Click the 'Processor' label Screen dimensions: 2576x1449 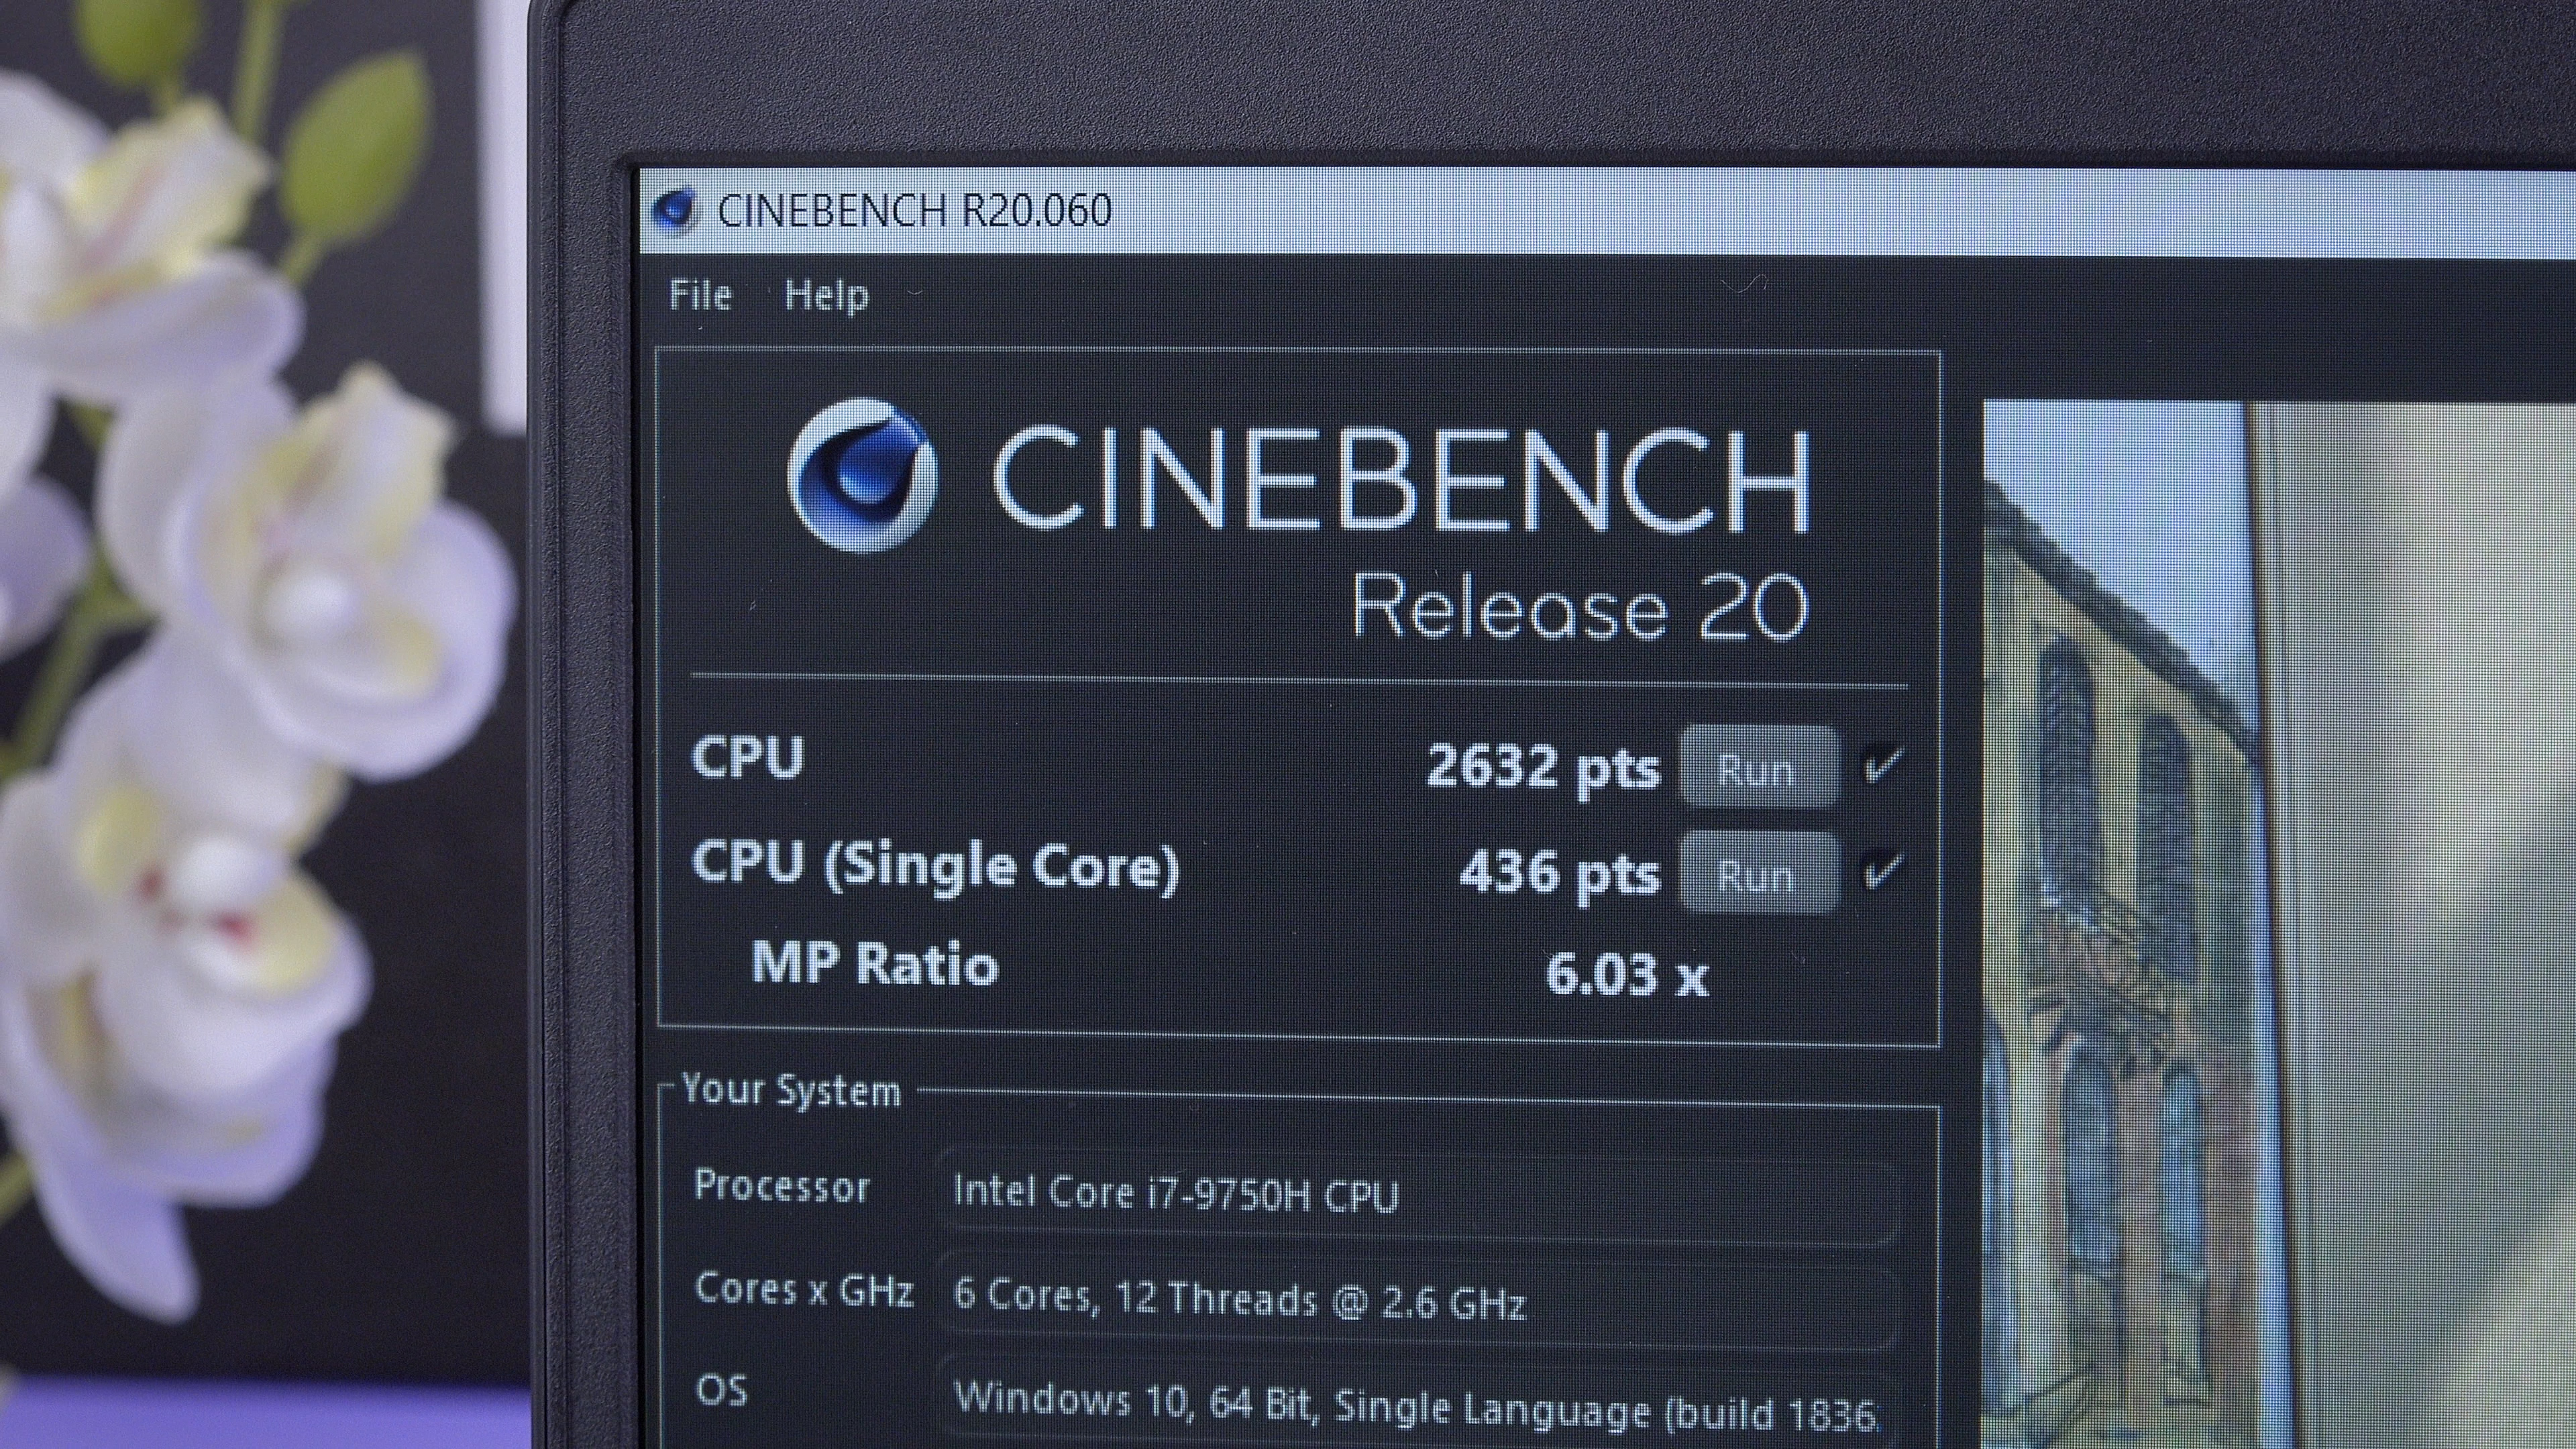coord(782,1186)
